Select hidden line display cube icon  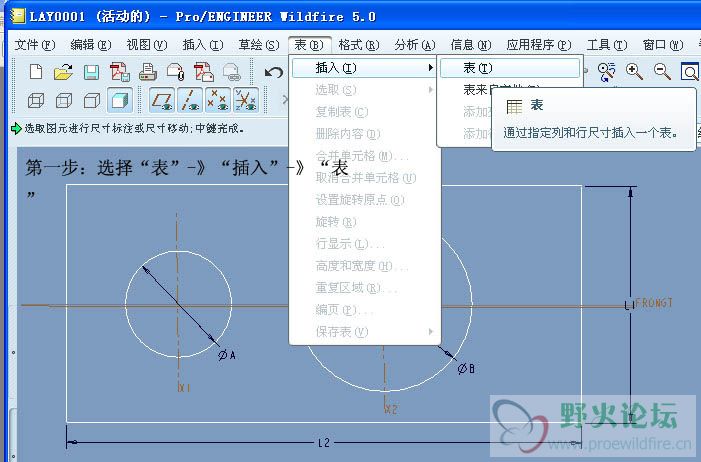[x=63, y=100]
